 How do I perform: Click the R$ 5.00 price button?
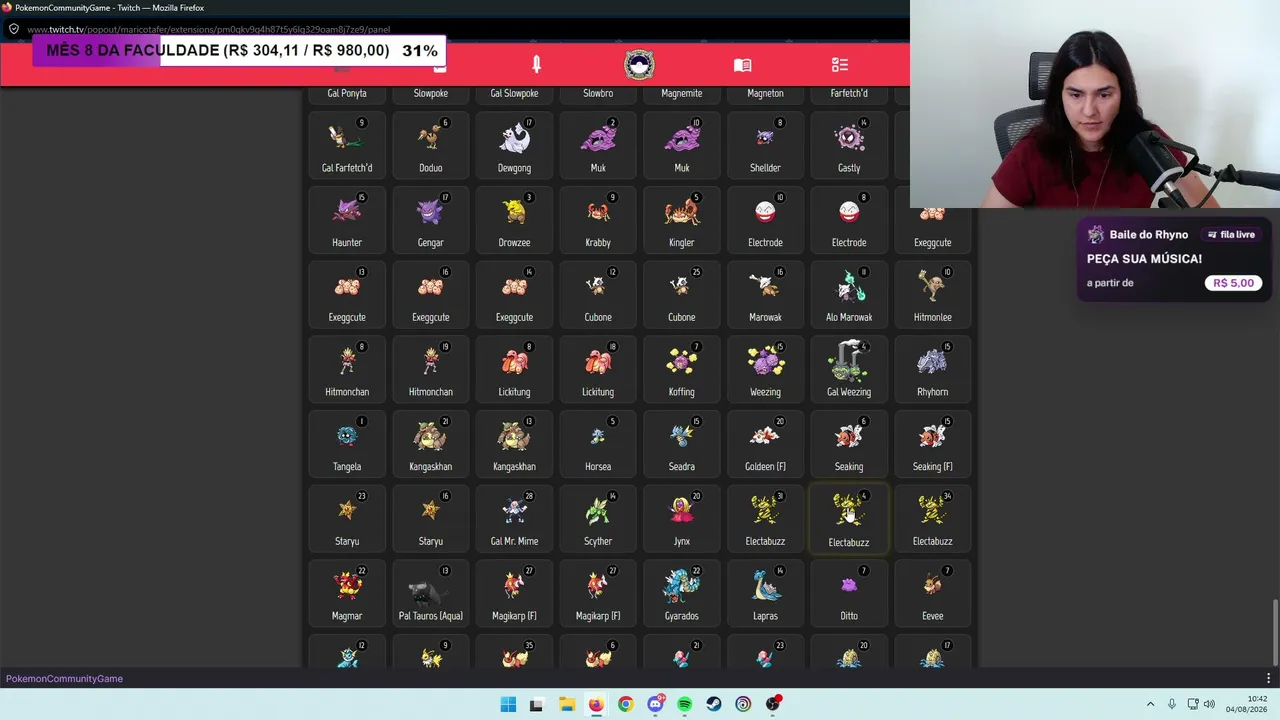tap(1233, 283)
